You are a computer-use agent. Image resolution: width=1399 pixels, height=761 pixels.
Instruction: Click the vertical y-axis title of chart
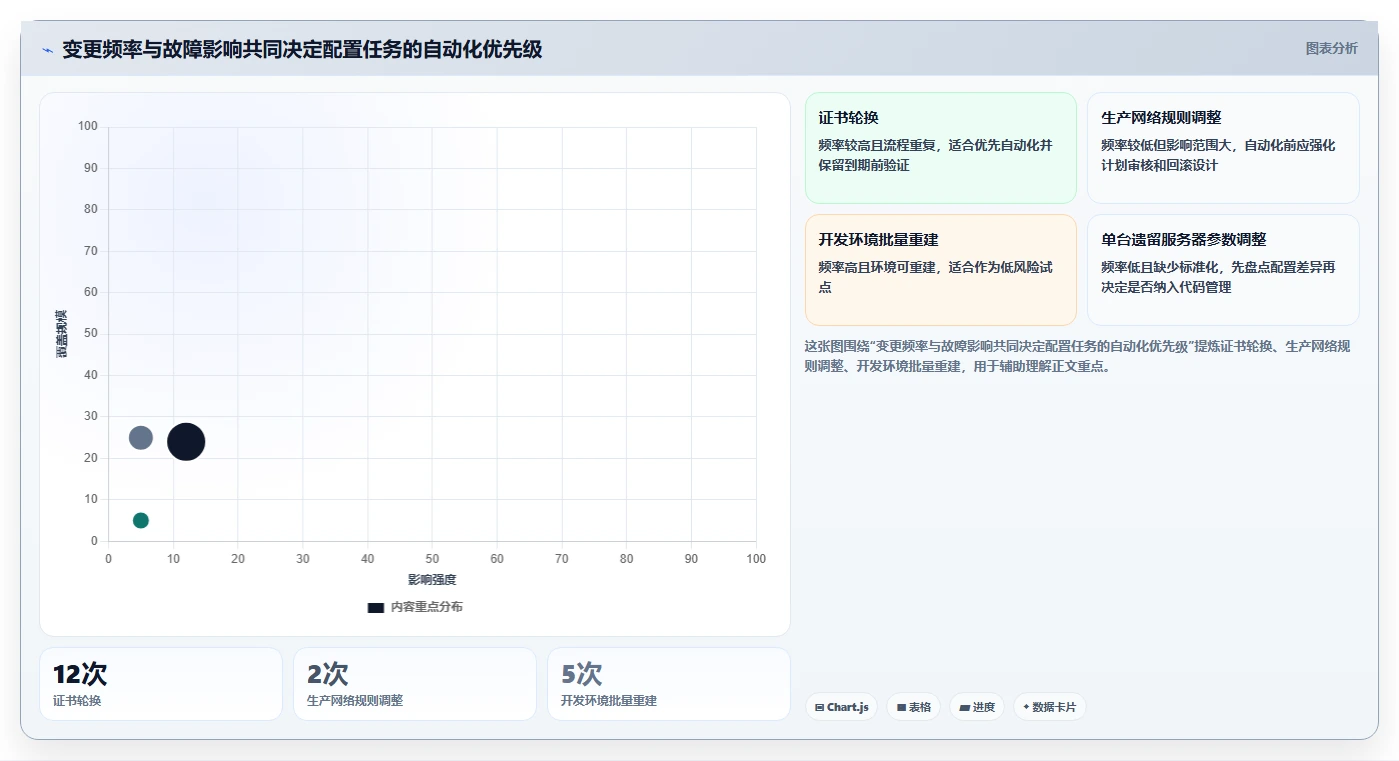pyautogui.click(x=62, y=334)
